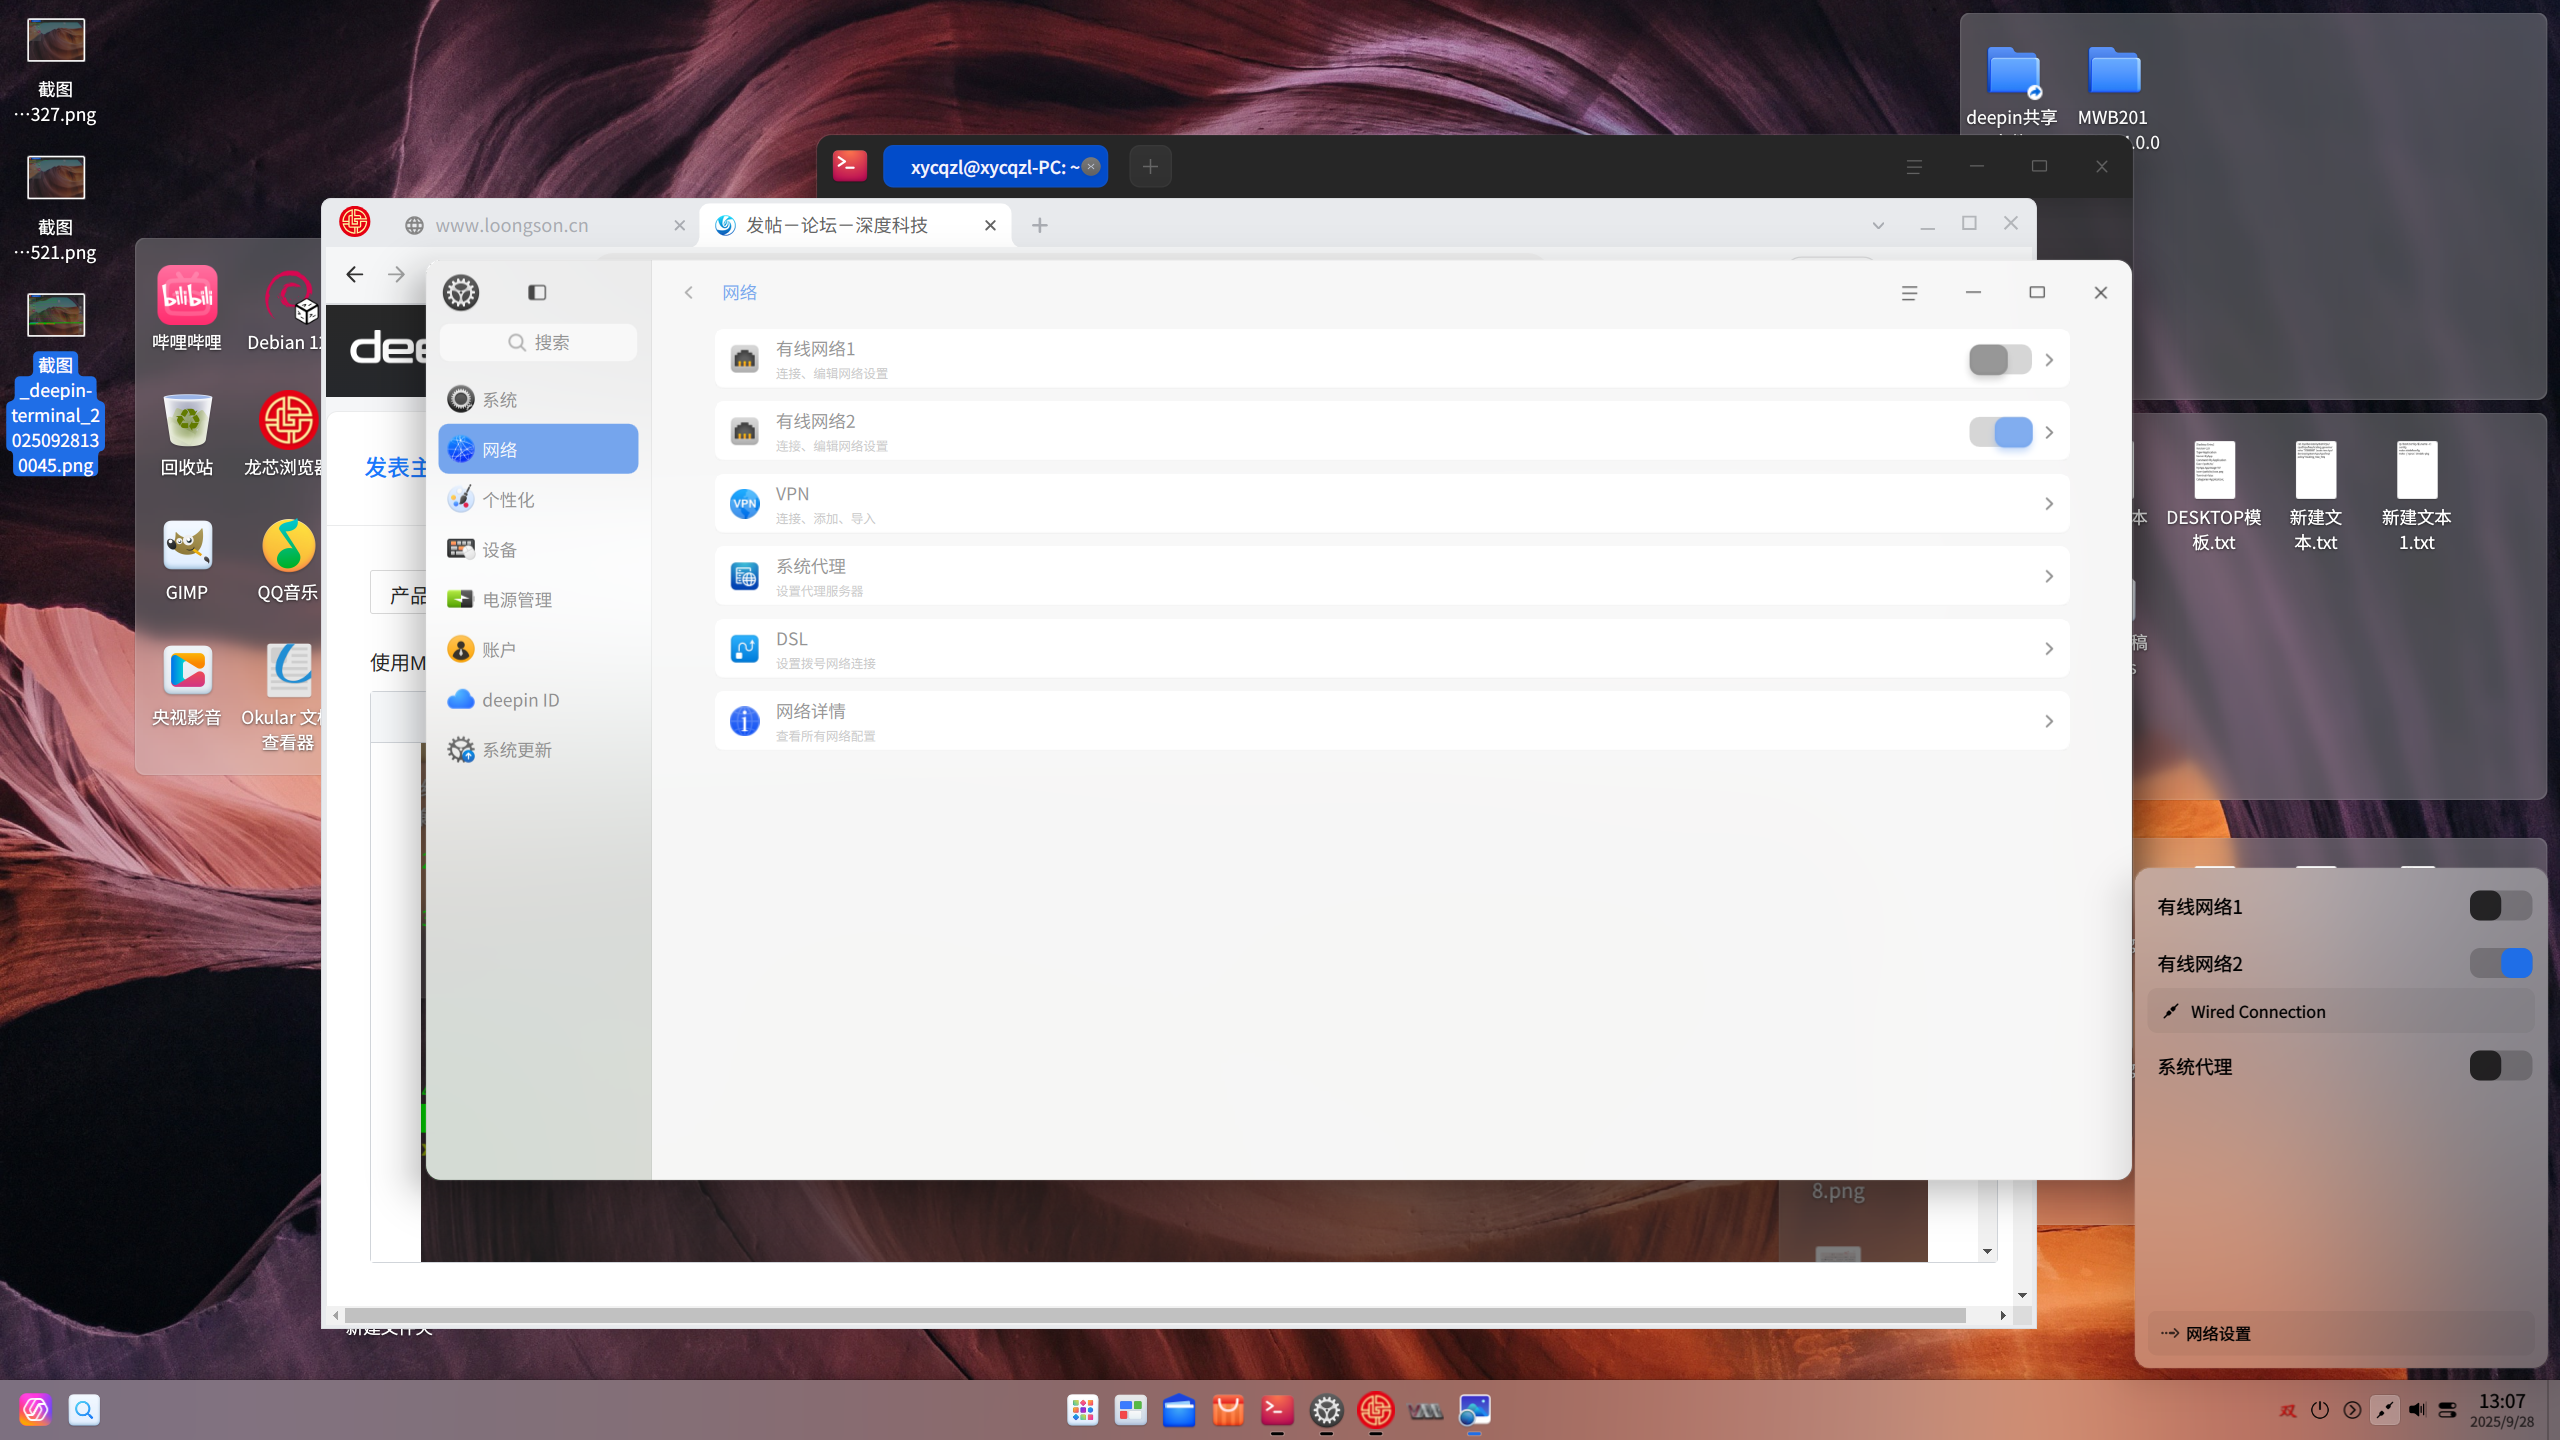
Task: Select 网络 in the settings sidebar
Action: (x=538, y=449)
